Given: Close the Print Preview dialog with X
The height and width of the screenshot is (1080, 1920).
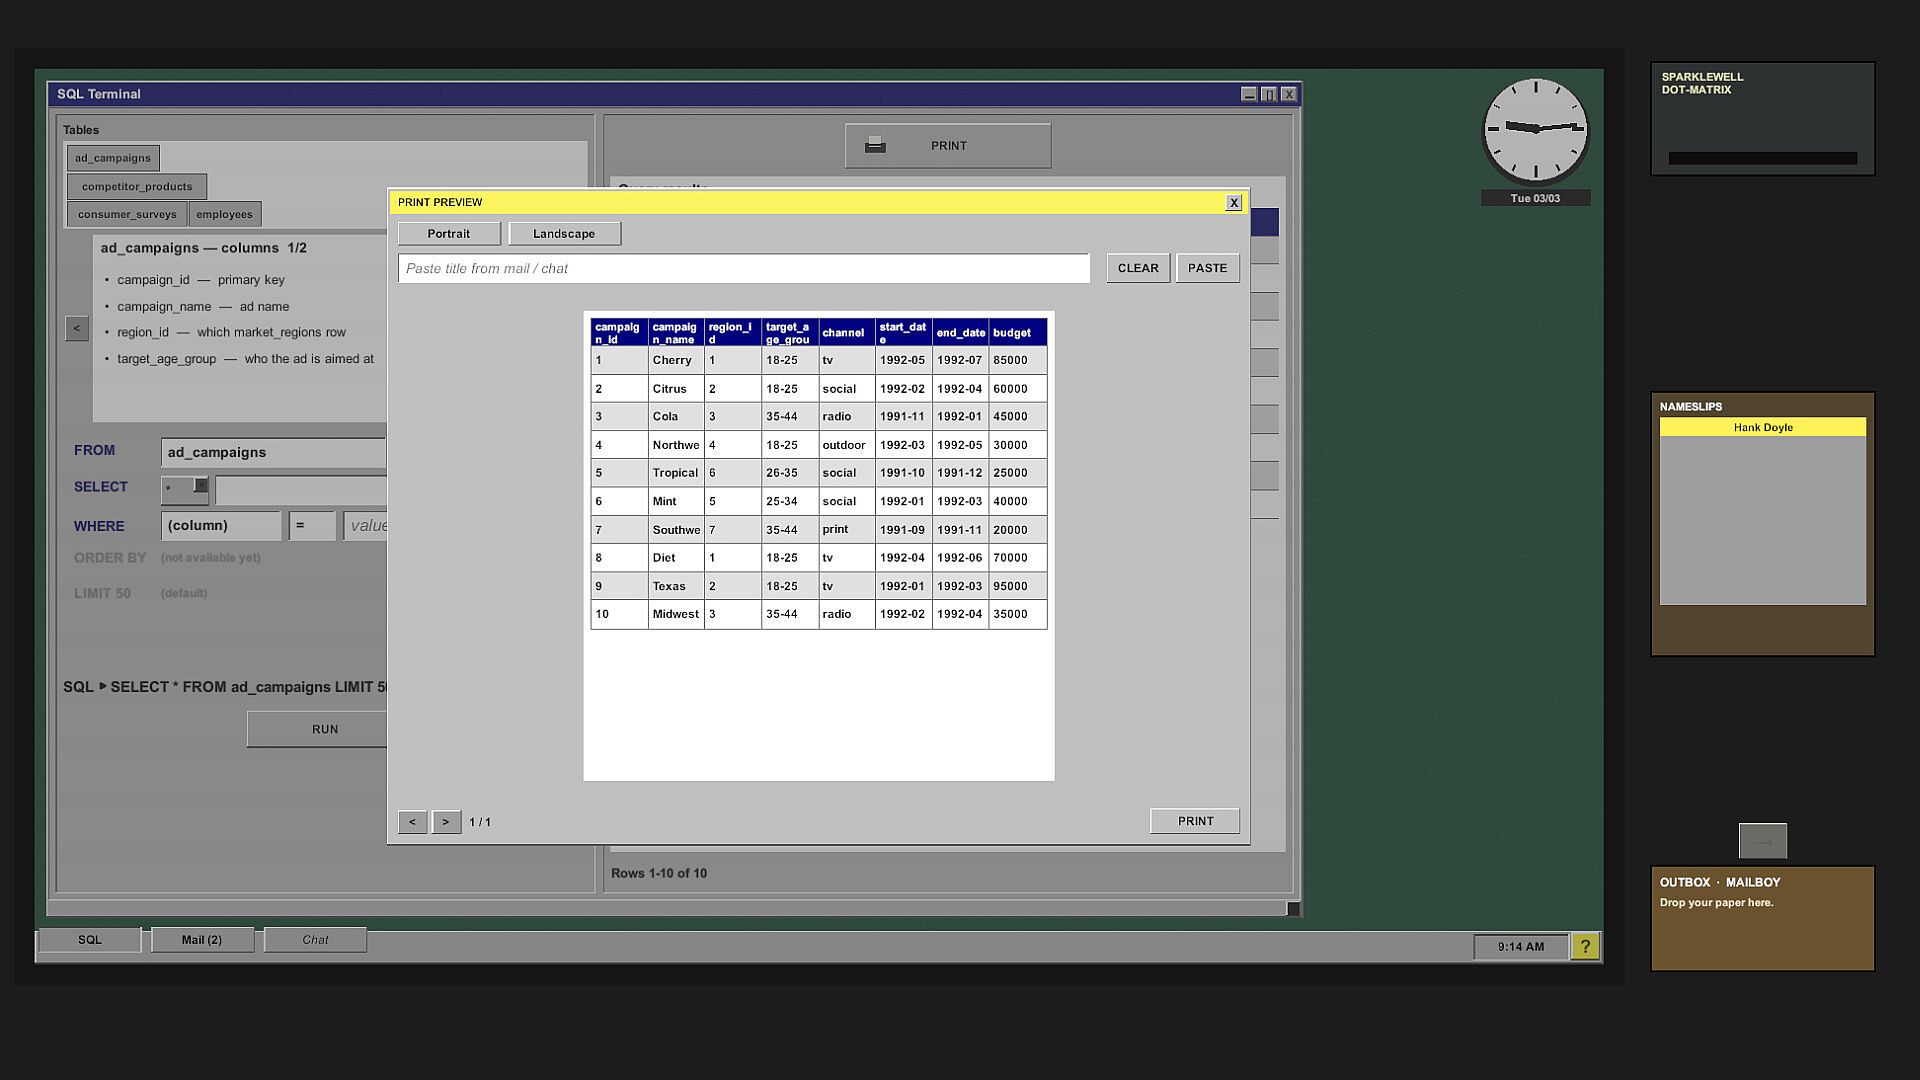Looking at the screenshot, I should point(1233,202).
